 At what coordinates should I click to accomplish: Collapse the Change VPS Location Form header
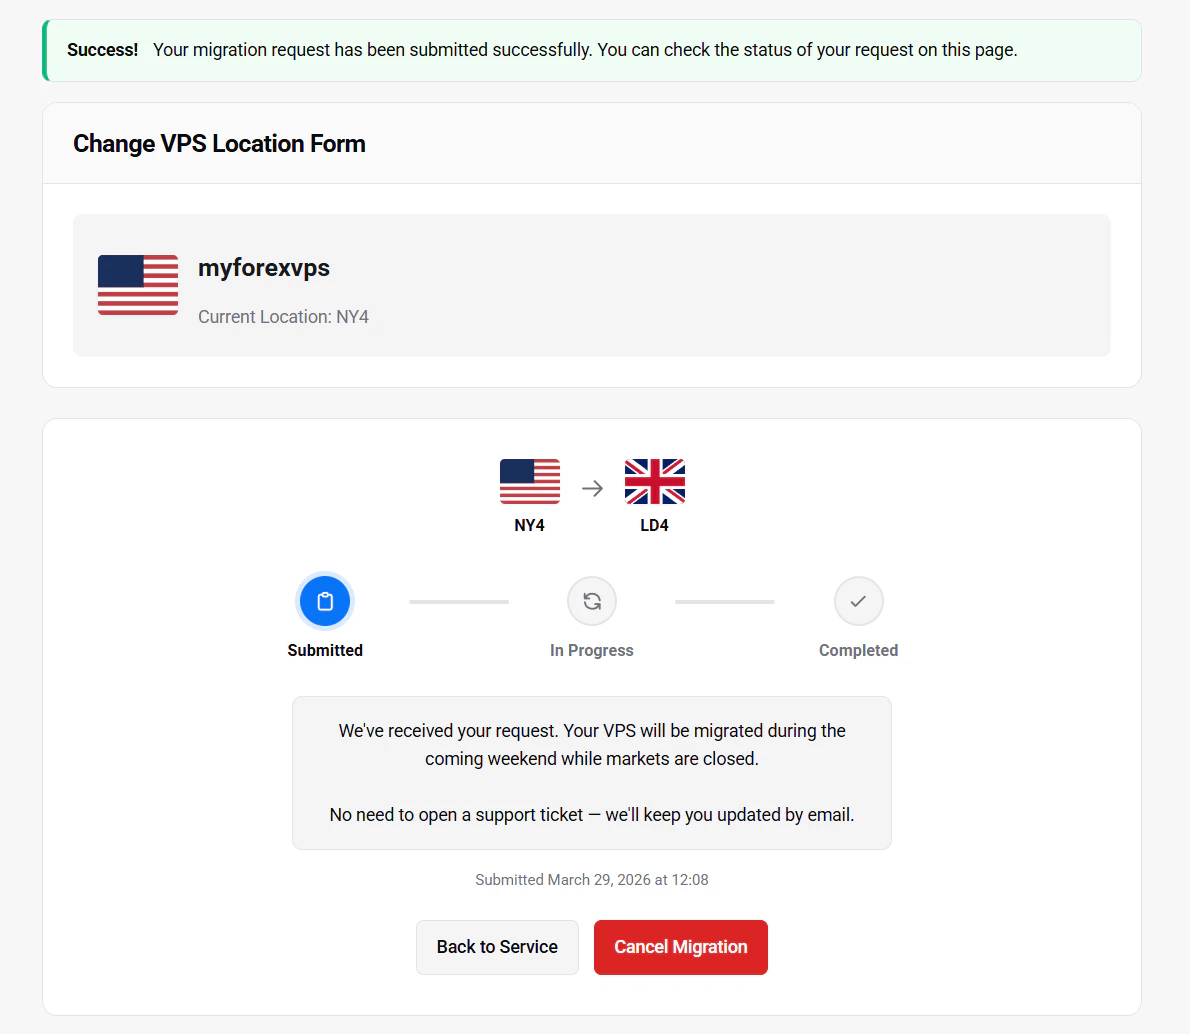coord(219,143)
